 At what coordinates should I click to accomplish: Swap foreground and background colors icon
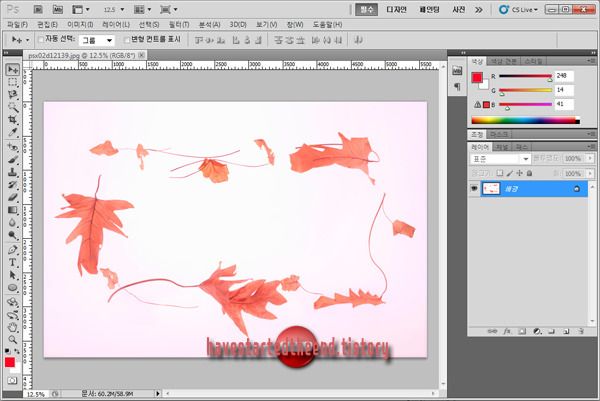(x=17, y=351)
